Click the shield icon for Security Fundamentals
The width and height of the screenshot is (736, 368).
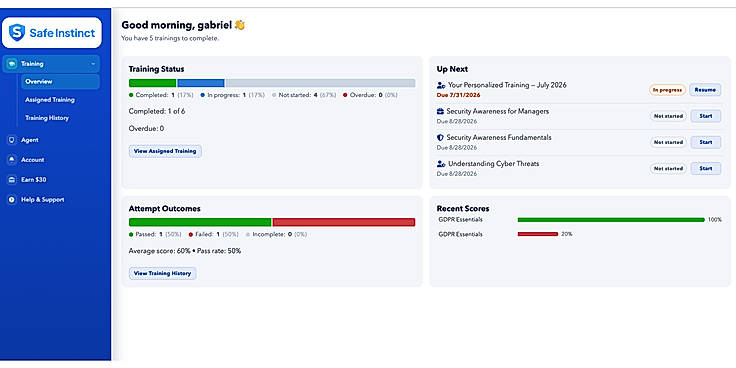coord(440,138)
